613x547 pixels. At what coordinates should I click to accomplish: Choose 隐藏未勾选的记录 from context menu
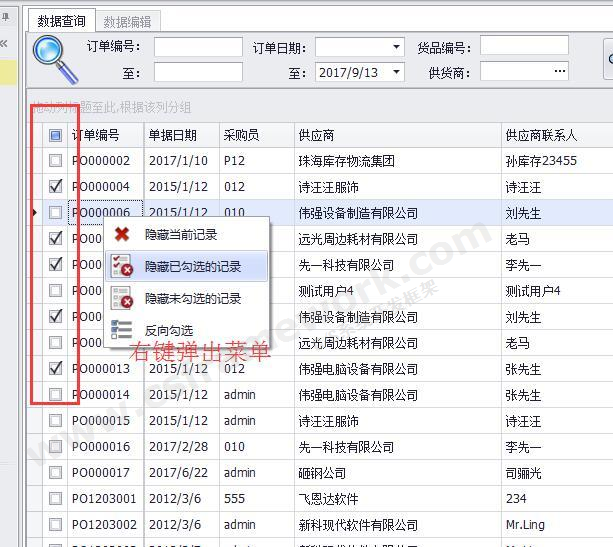[x=193, y=298]
